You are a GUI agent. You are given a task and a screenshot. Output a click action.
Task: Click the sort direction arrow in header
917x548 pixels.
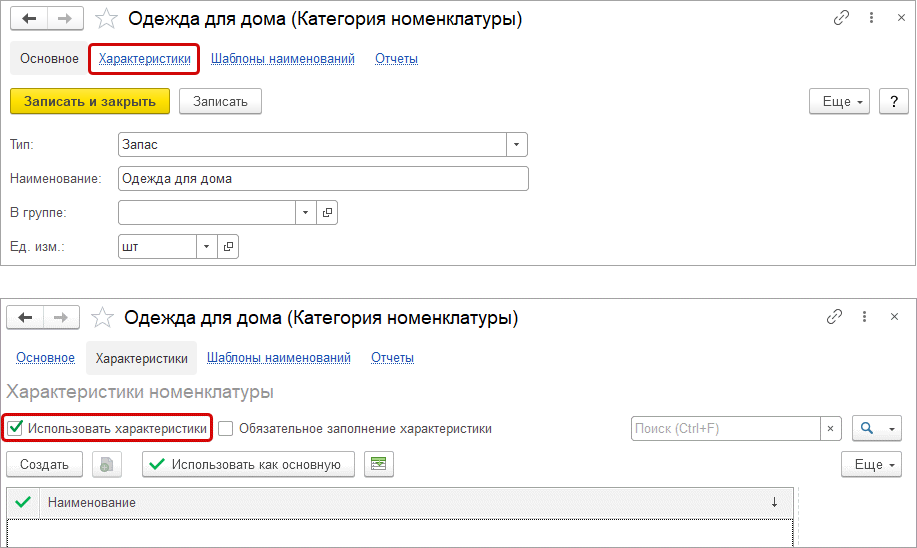point(774,502)
